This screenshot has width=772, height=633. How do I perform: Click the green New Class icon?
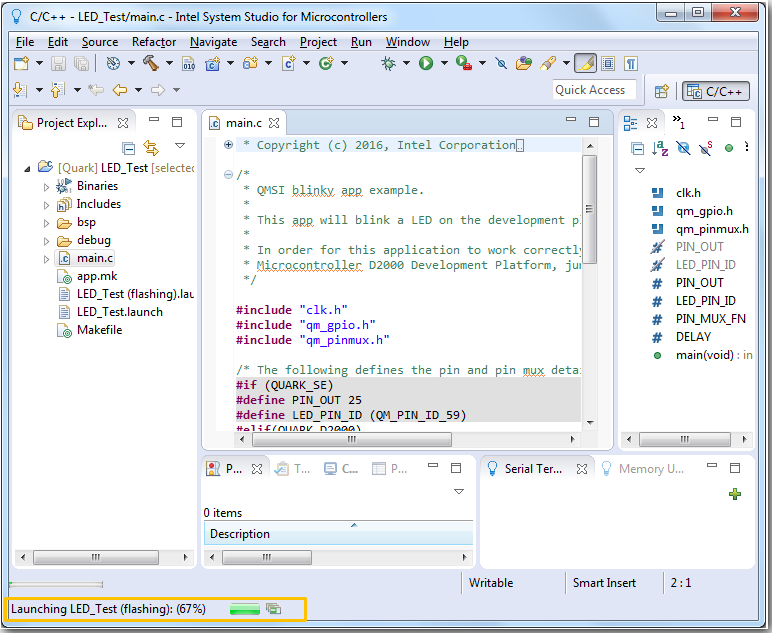(326, 63)
